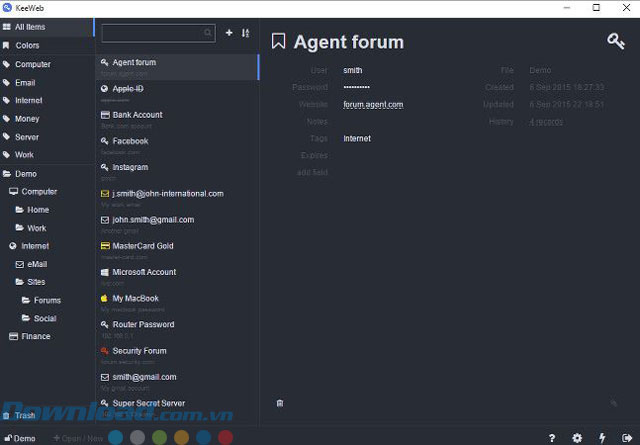Image resolution: width=640 pixels, height=445 pixels.
Task: Select the Instagram entry
Action: coord(178,172)
